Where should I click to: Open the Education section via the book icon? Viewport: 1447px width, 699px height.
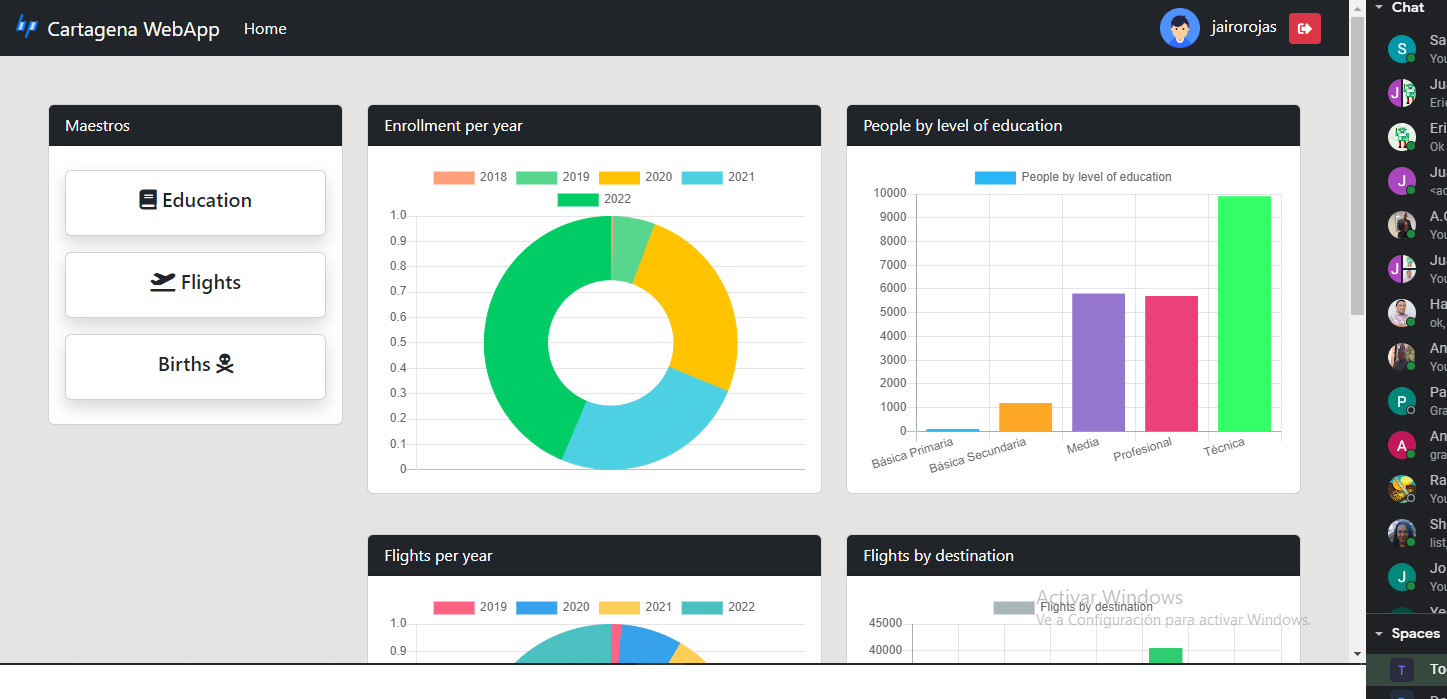coord(147,200)
